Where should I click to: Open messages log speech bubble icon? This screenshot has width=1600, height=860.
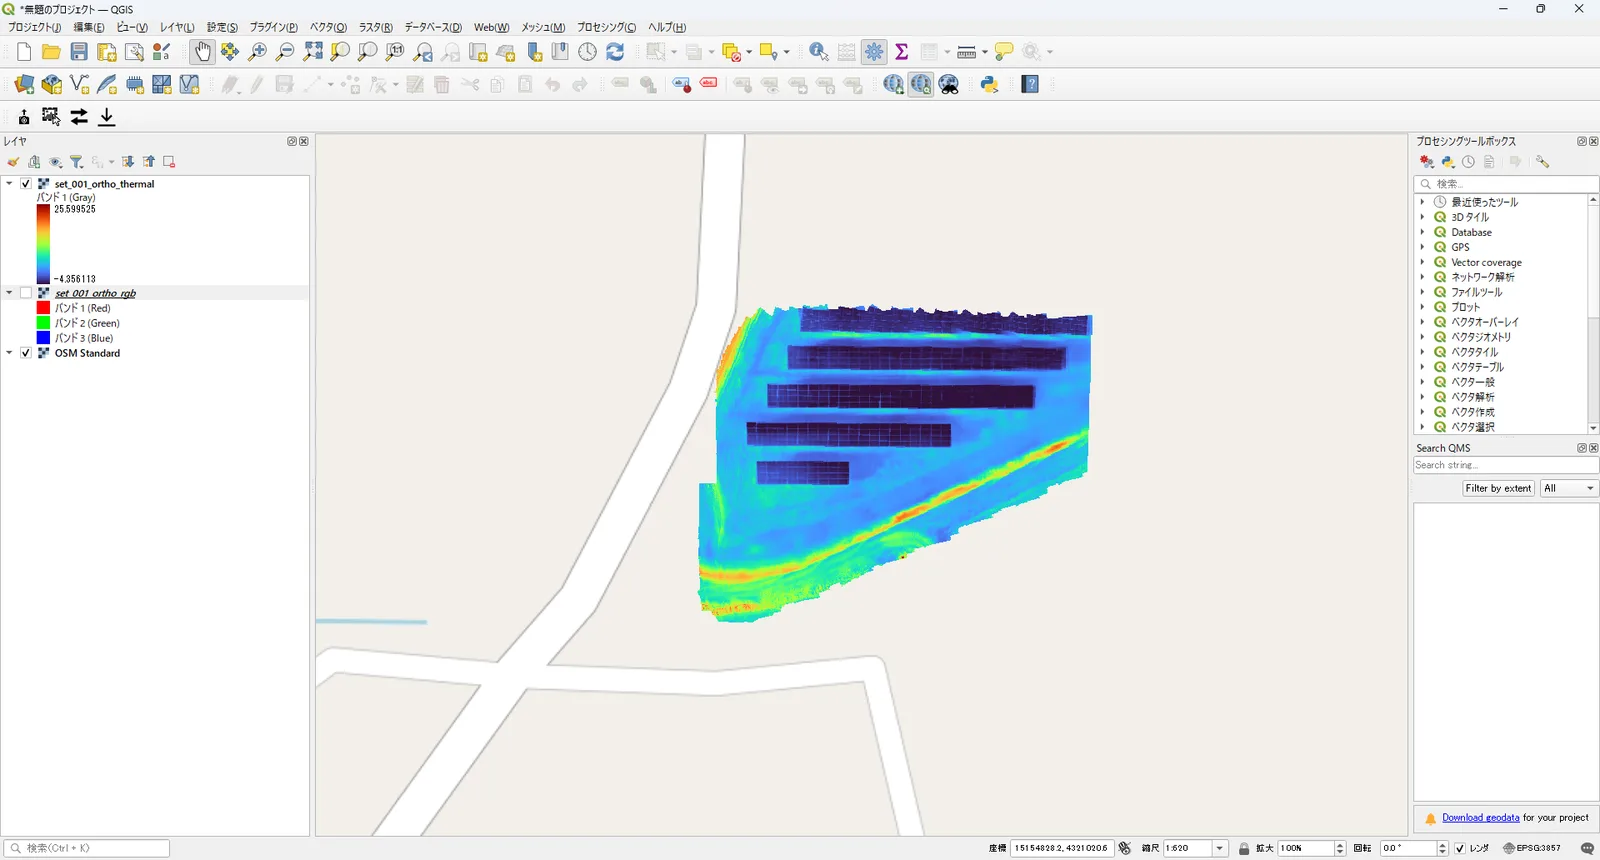coord(1587,848)
